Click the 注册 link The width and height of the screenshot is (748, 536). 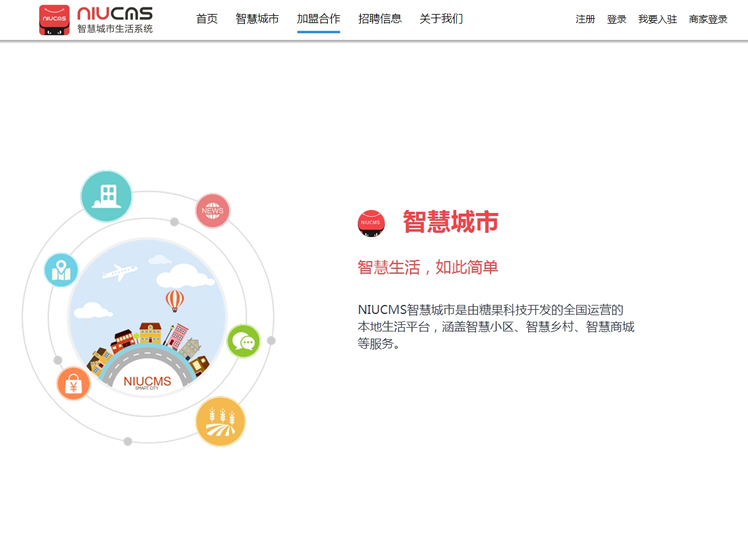[x=585, y=20]
